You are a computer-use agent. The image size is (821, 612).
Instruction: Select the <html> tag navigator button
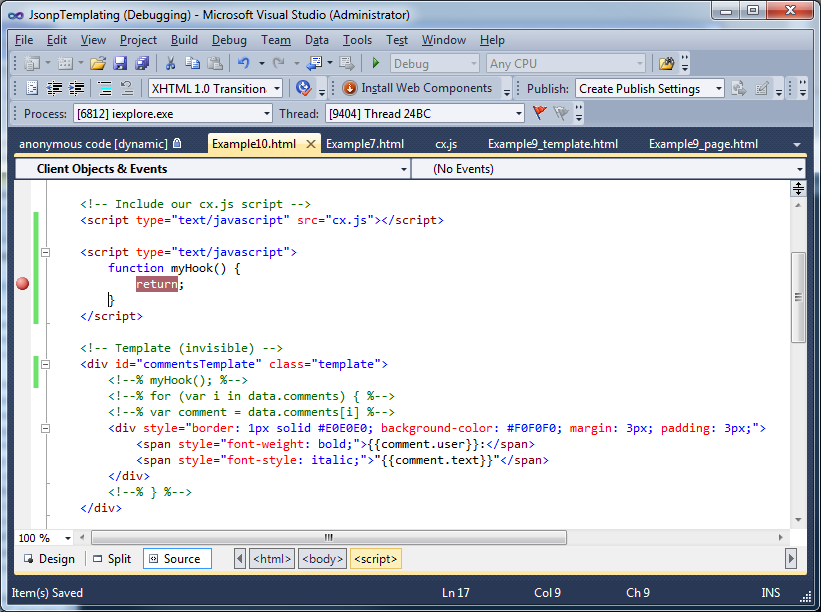coord(272,559)
